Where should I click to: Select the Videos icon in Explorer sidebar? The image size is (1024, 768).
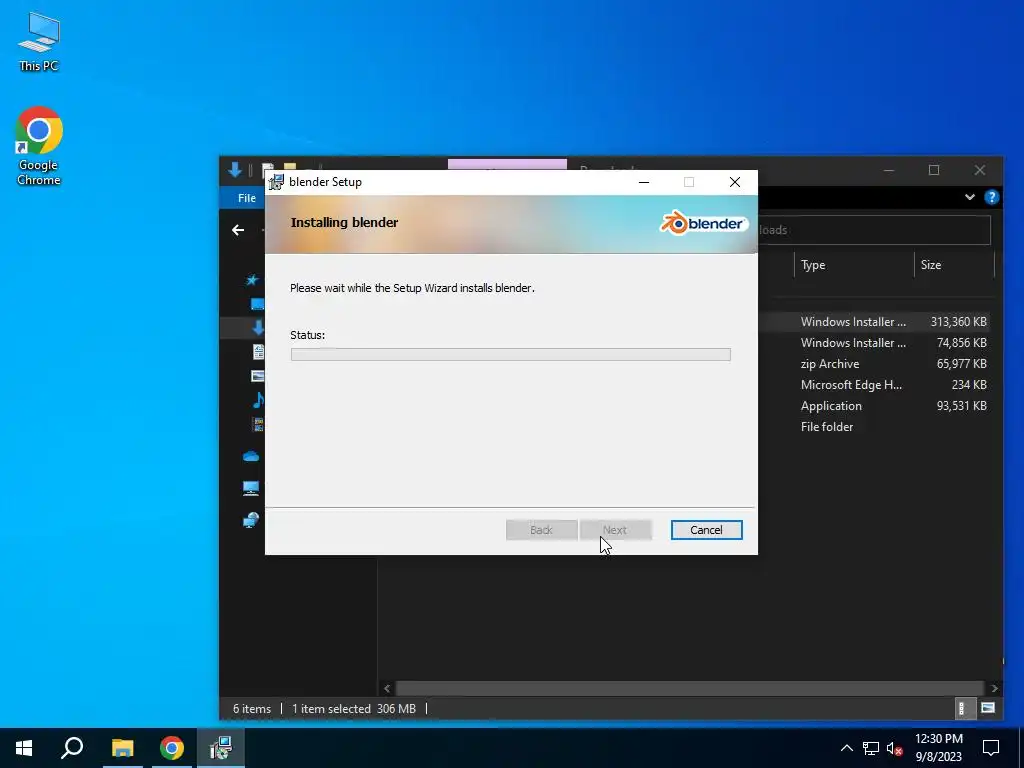tap(259, 424)
